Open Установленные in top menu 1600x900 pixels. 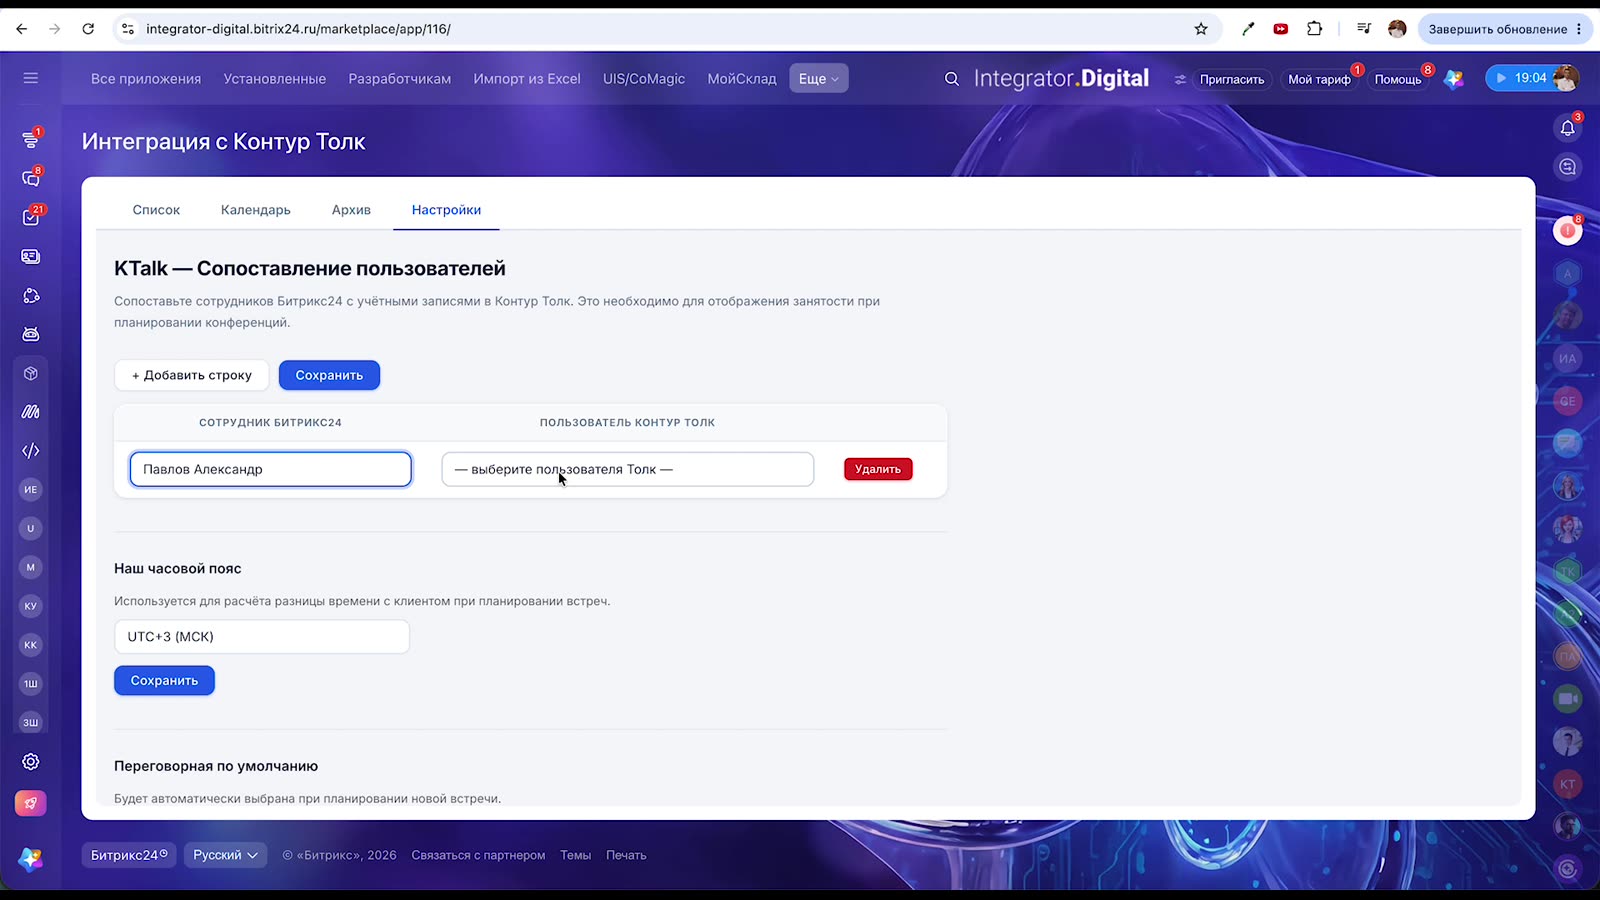(275, 79)
